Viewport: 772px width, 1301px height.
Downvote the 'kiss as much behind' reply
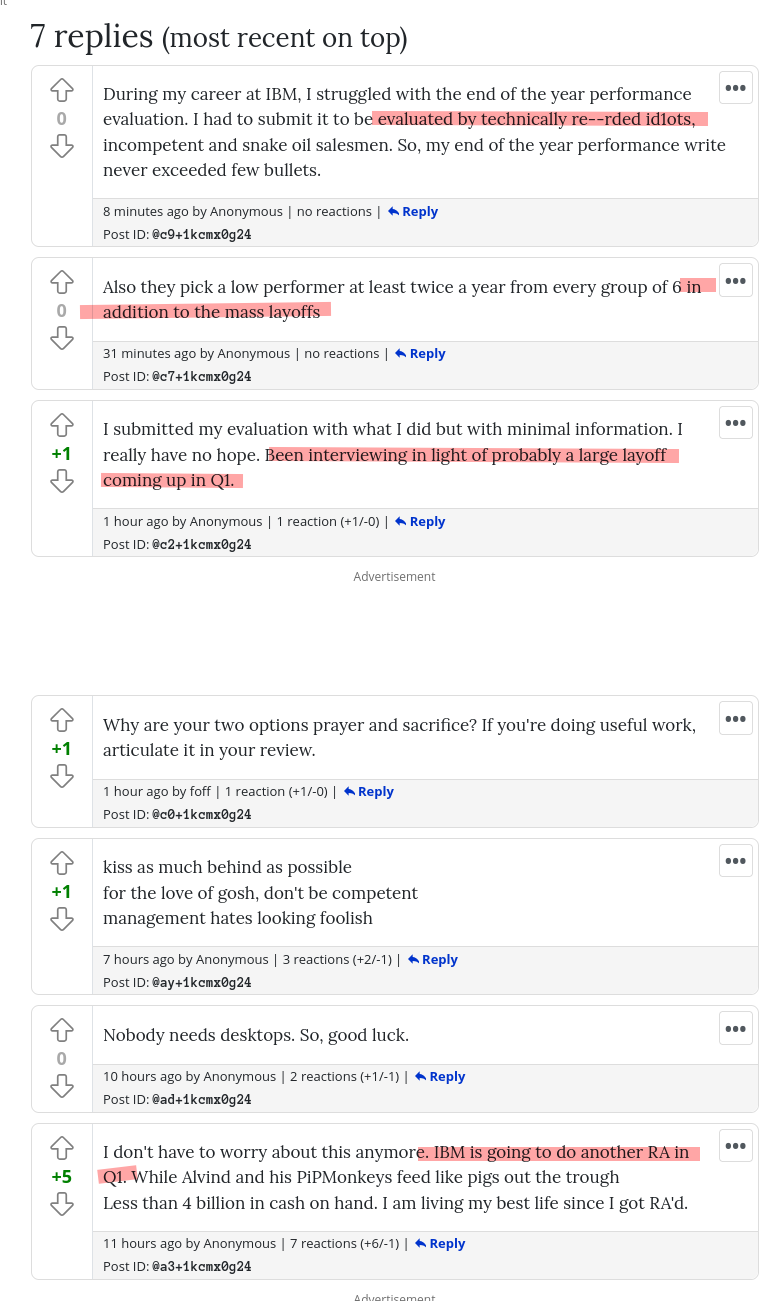point(62,919)
